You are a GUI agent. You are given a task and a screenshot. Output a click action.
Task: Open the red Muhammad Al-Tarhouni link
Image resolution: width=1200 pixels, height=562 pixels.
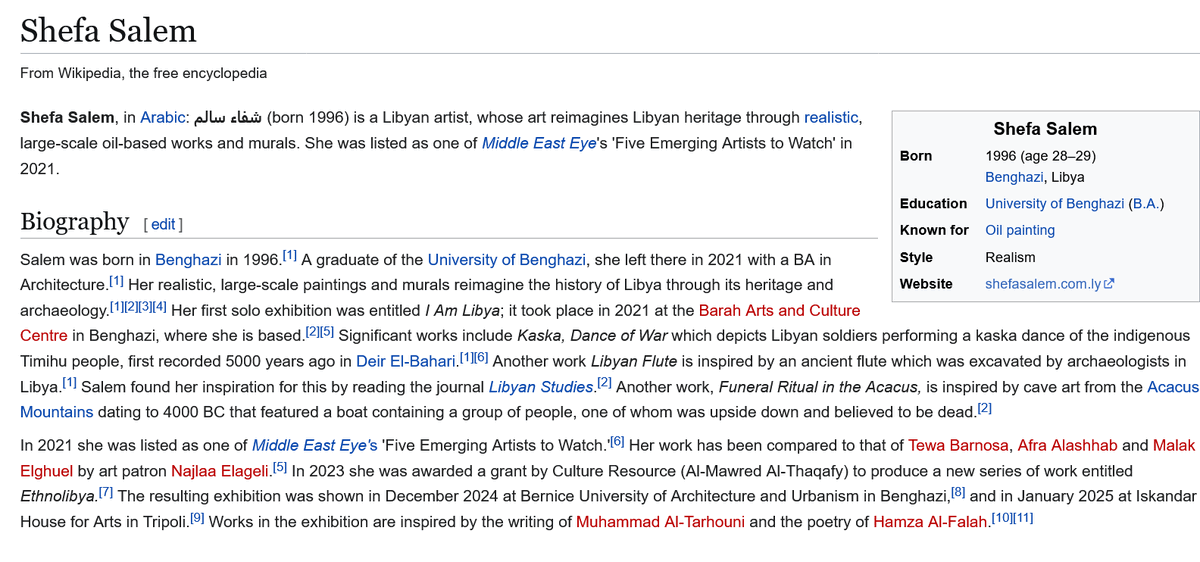(x=660, y=521)
